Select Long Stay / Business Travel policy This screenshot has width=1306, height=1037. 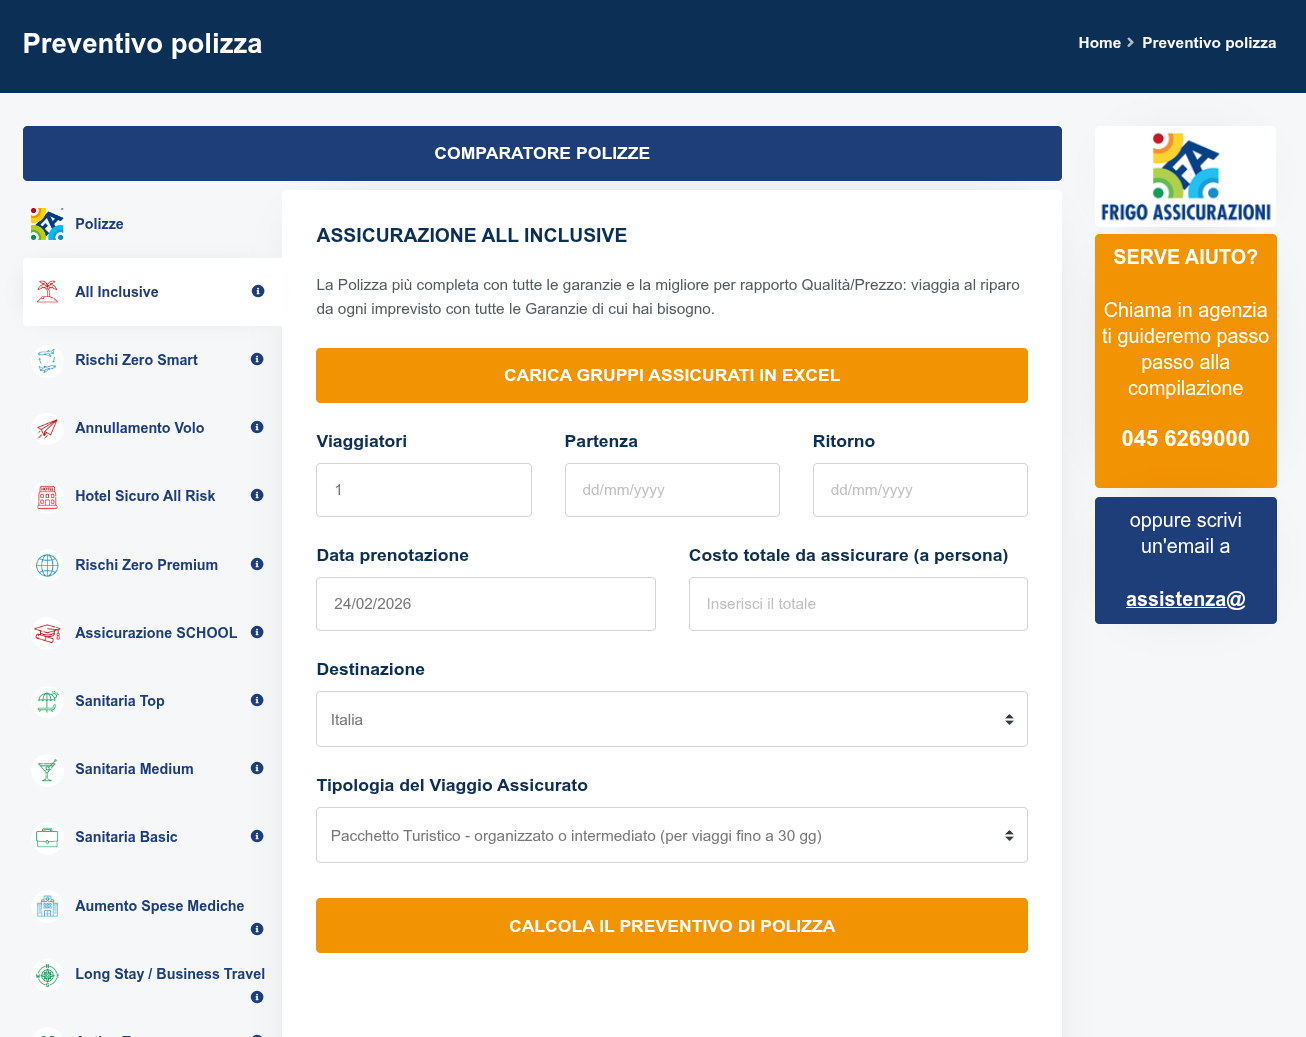[169, 974]
